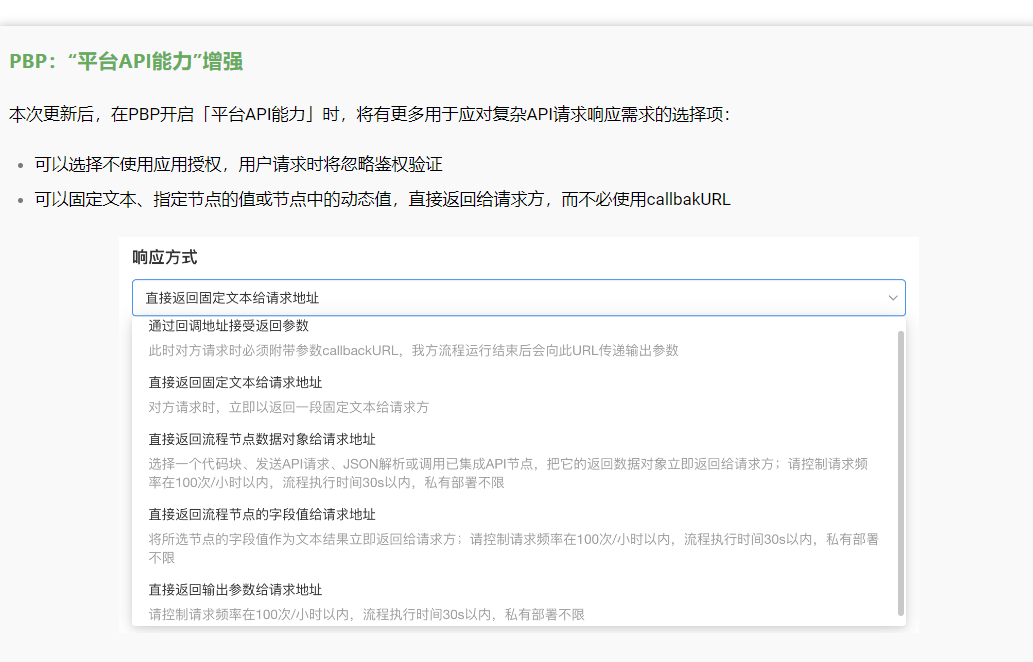This screenshot has width=1033, height=662.
Task: Select 直接返回流程节点数据对象给请求地址 option
Action: coord(262,439)
